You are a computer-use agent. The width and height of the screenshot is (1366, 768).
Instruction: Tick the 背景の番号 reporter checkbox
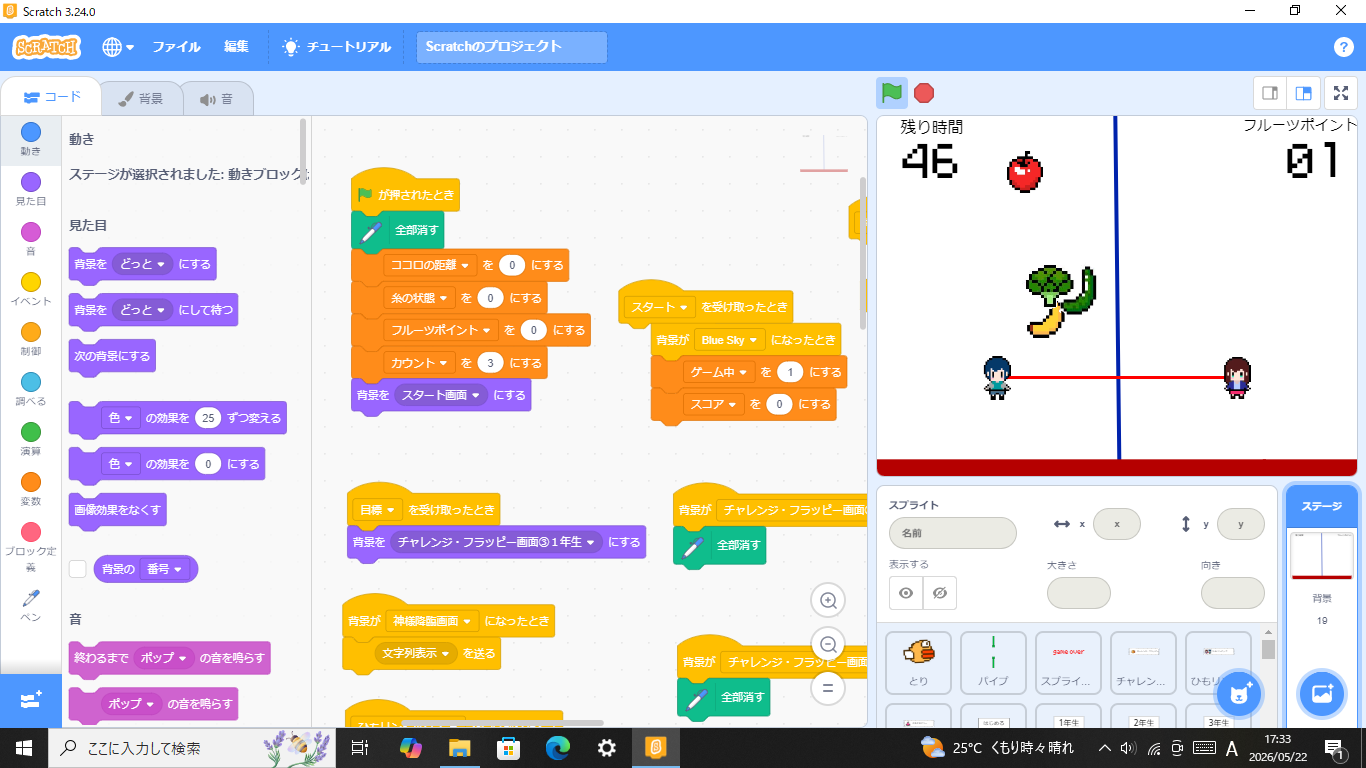click(77, 569)
